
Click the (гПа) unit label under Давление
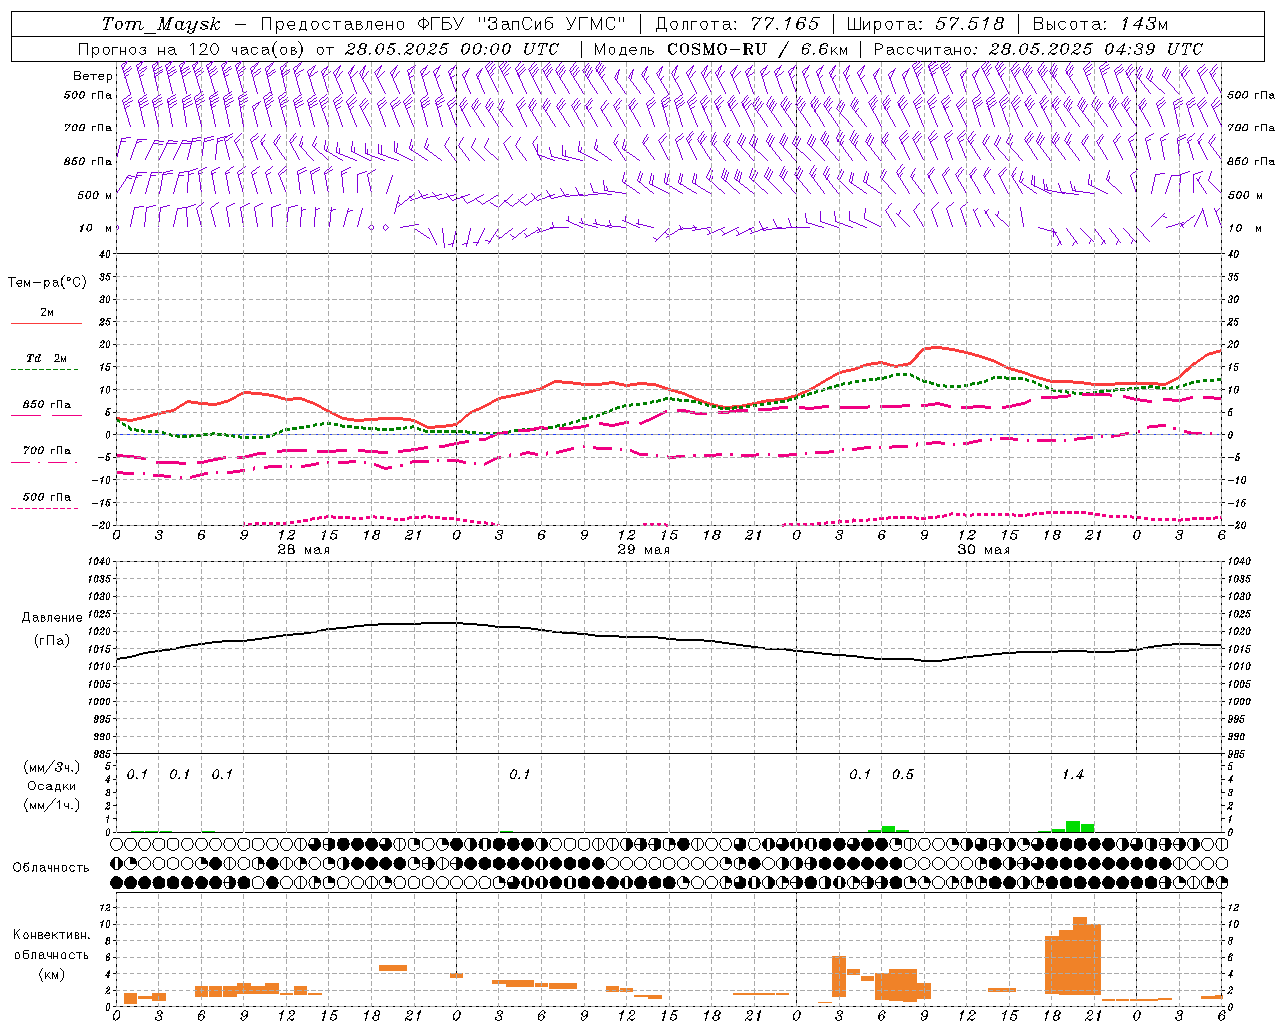[52, 640]
